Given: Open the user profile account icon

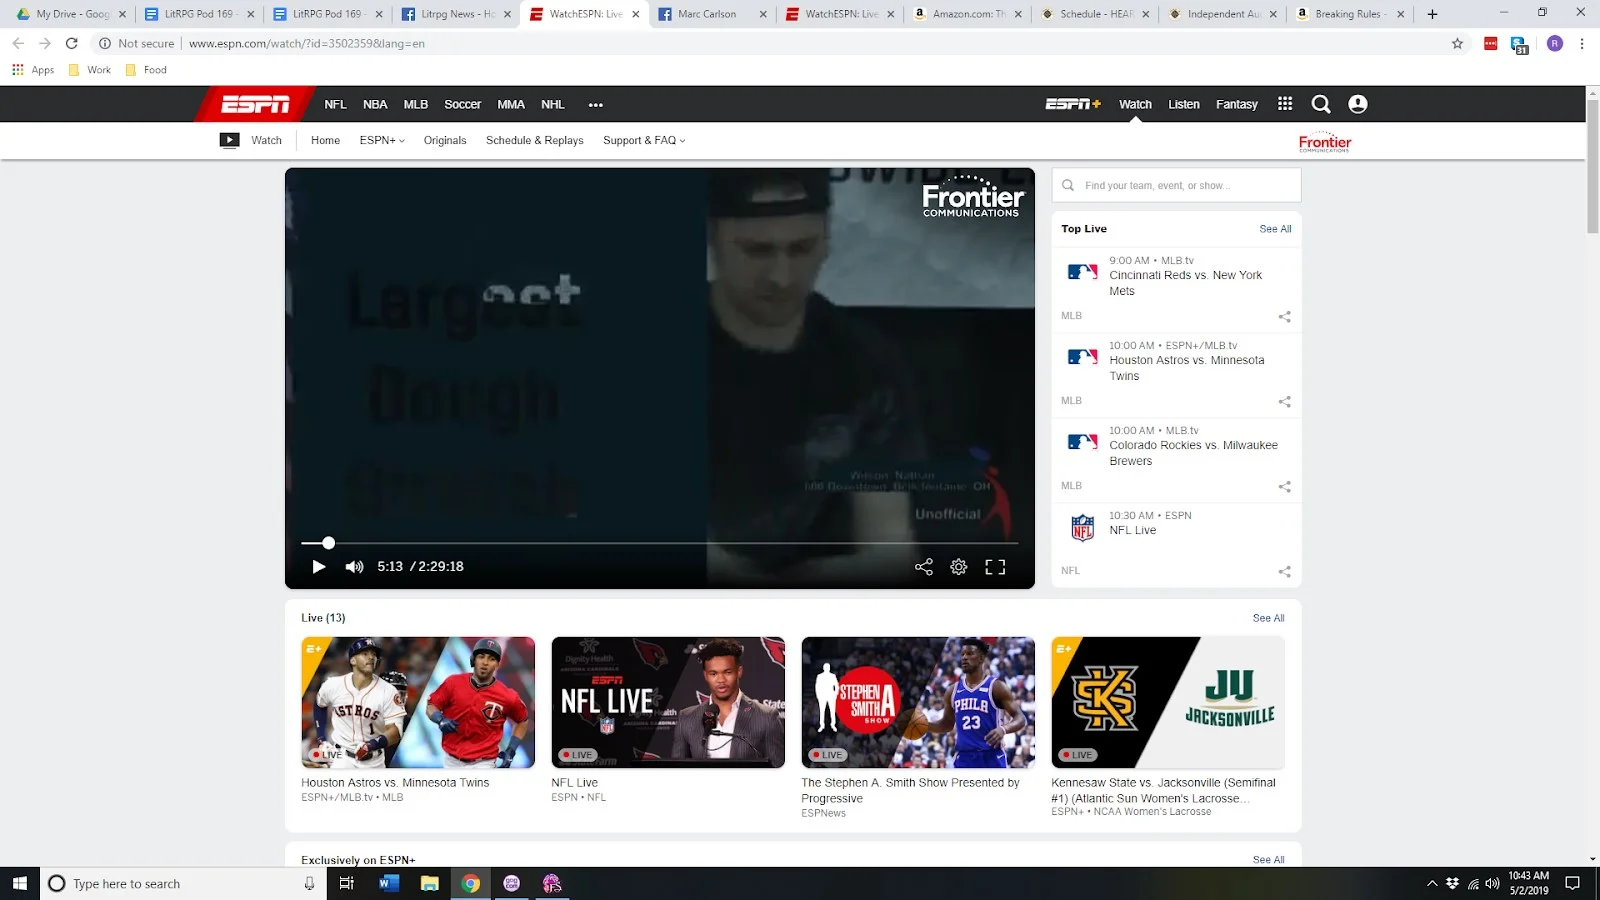Looking at the screenshot, I should (1358, 104).
